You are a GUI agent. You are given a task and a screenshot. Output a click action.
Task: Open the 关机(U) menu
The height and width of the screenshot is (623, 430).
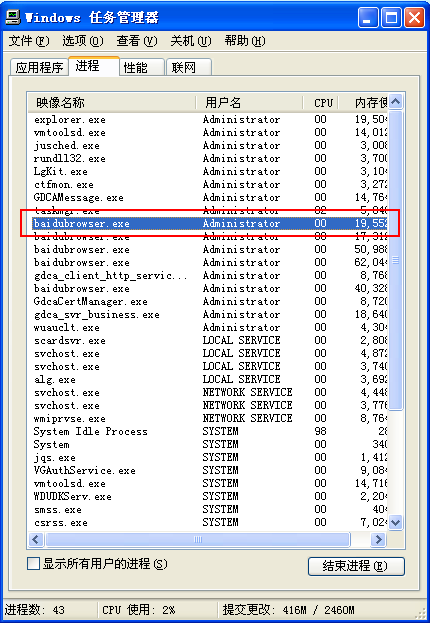pyautogui.click(x=191, y=41)
